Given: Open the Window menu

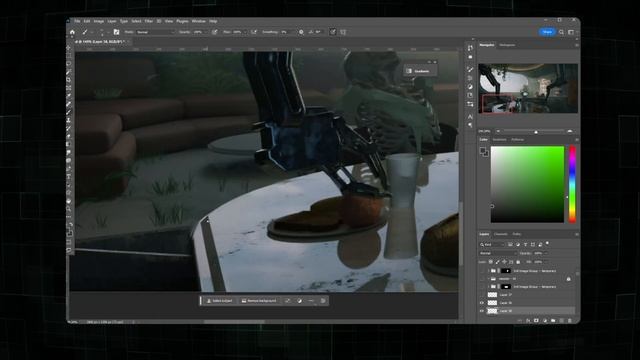Looking at the screenshot, I should pyautogui.click(x=198, y=21).
